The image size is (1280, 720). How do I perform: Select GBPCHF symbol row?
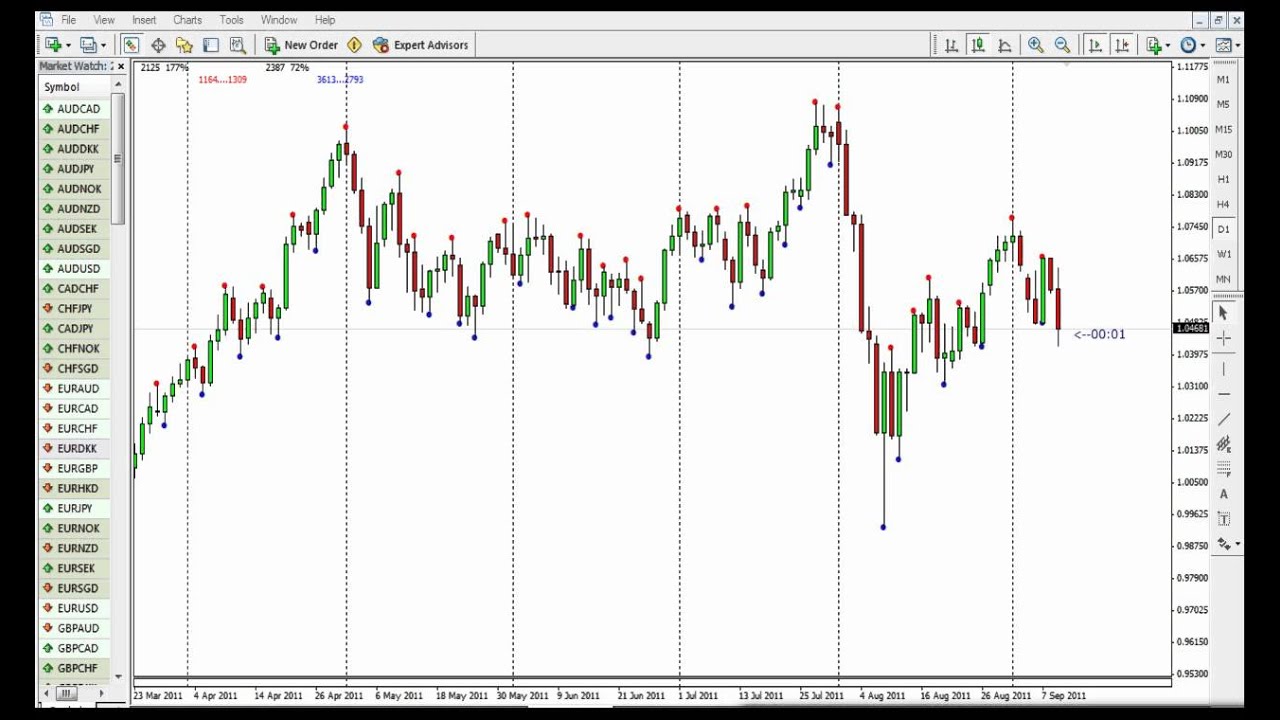click(x=75, y=668)
